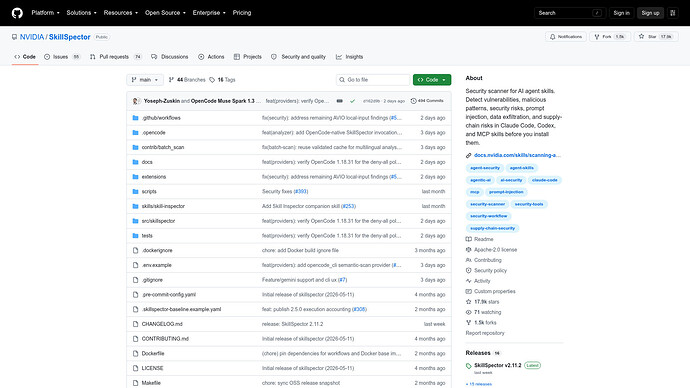Click Report repository link
Image resolution: width=690 pixels, height=388 pixels.
[485, 333]
